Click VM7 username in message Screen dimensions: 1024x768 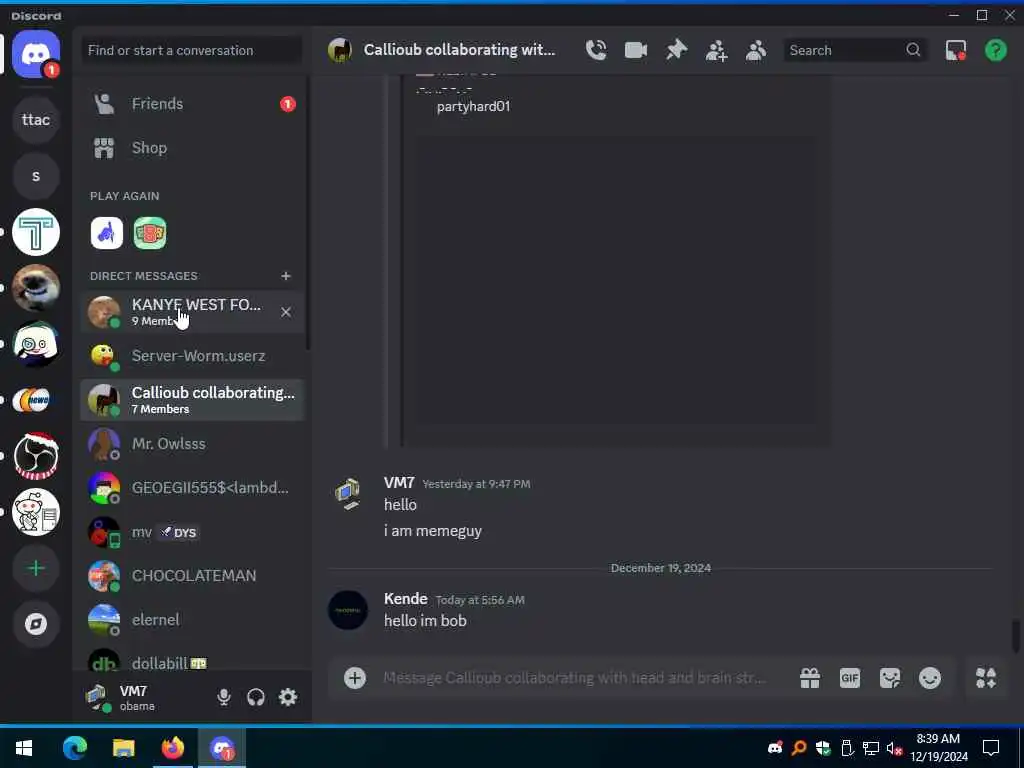coord(399,483)
